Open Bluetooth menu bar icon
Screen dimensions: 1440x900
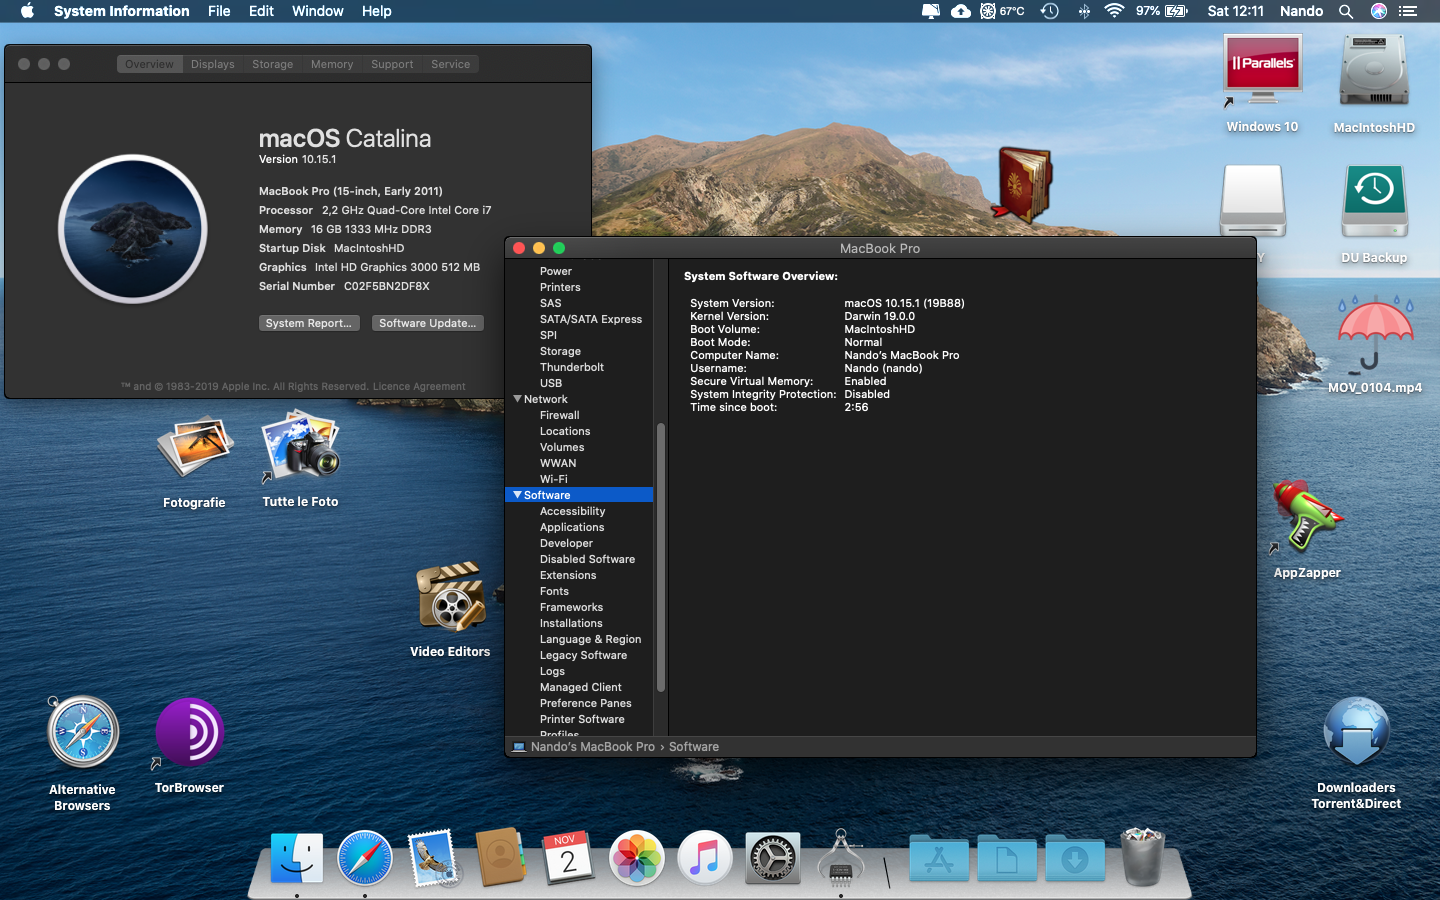1084,11
